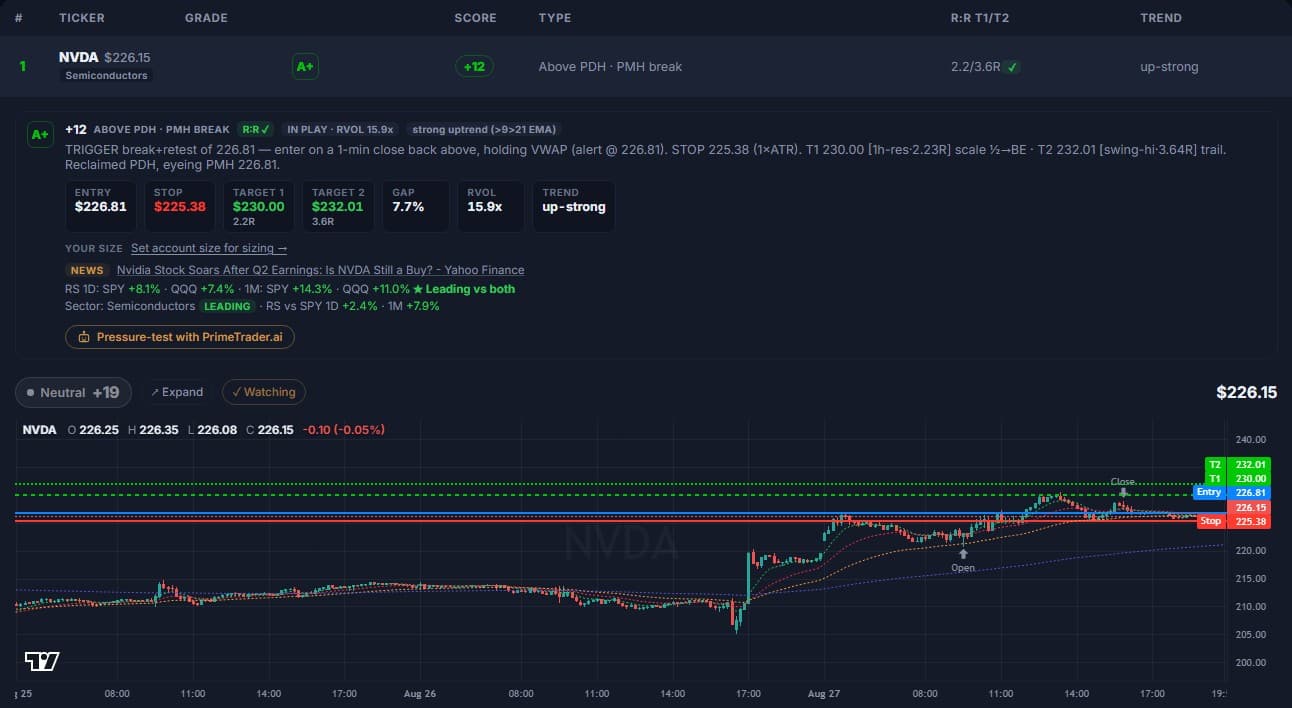Click the NEWS tag badge
Screen dimensions: 1292x708
point(87,270)
